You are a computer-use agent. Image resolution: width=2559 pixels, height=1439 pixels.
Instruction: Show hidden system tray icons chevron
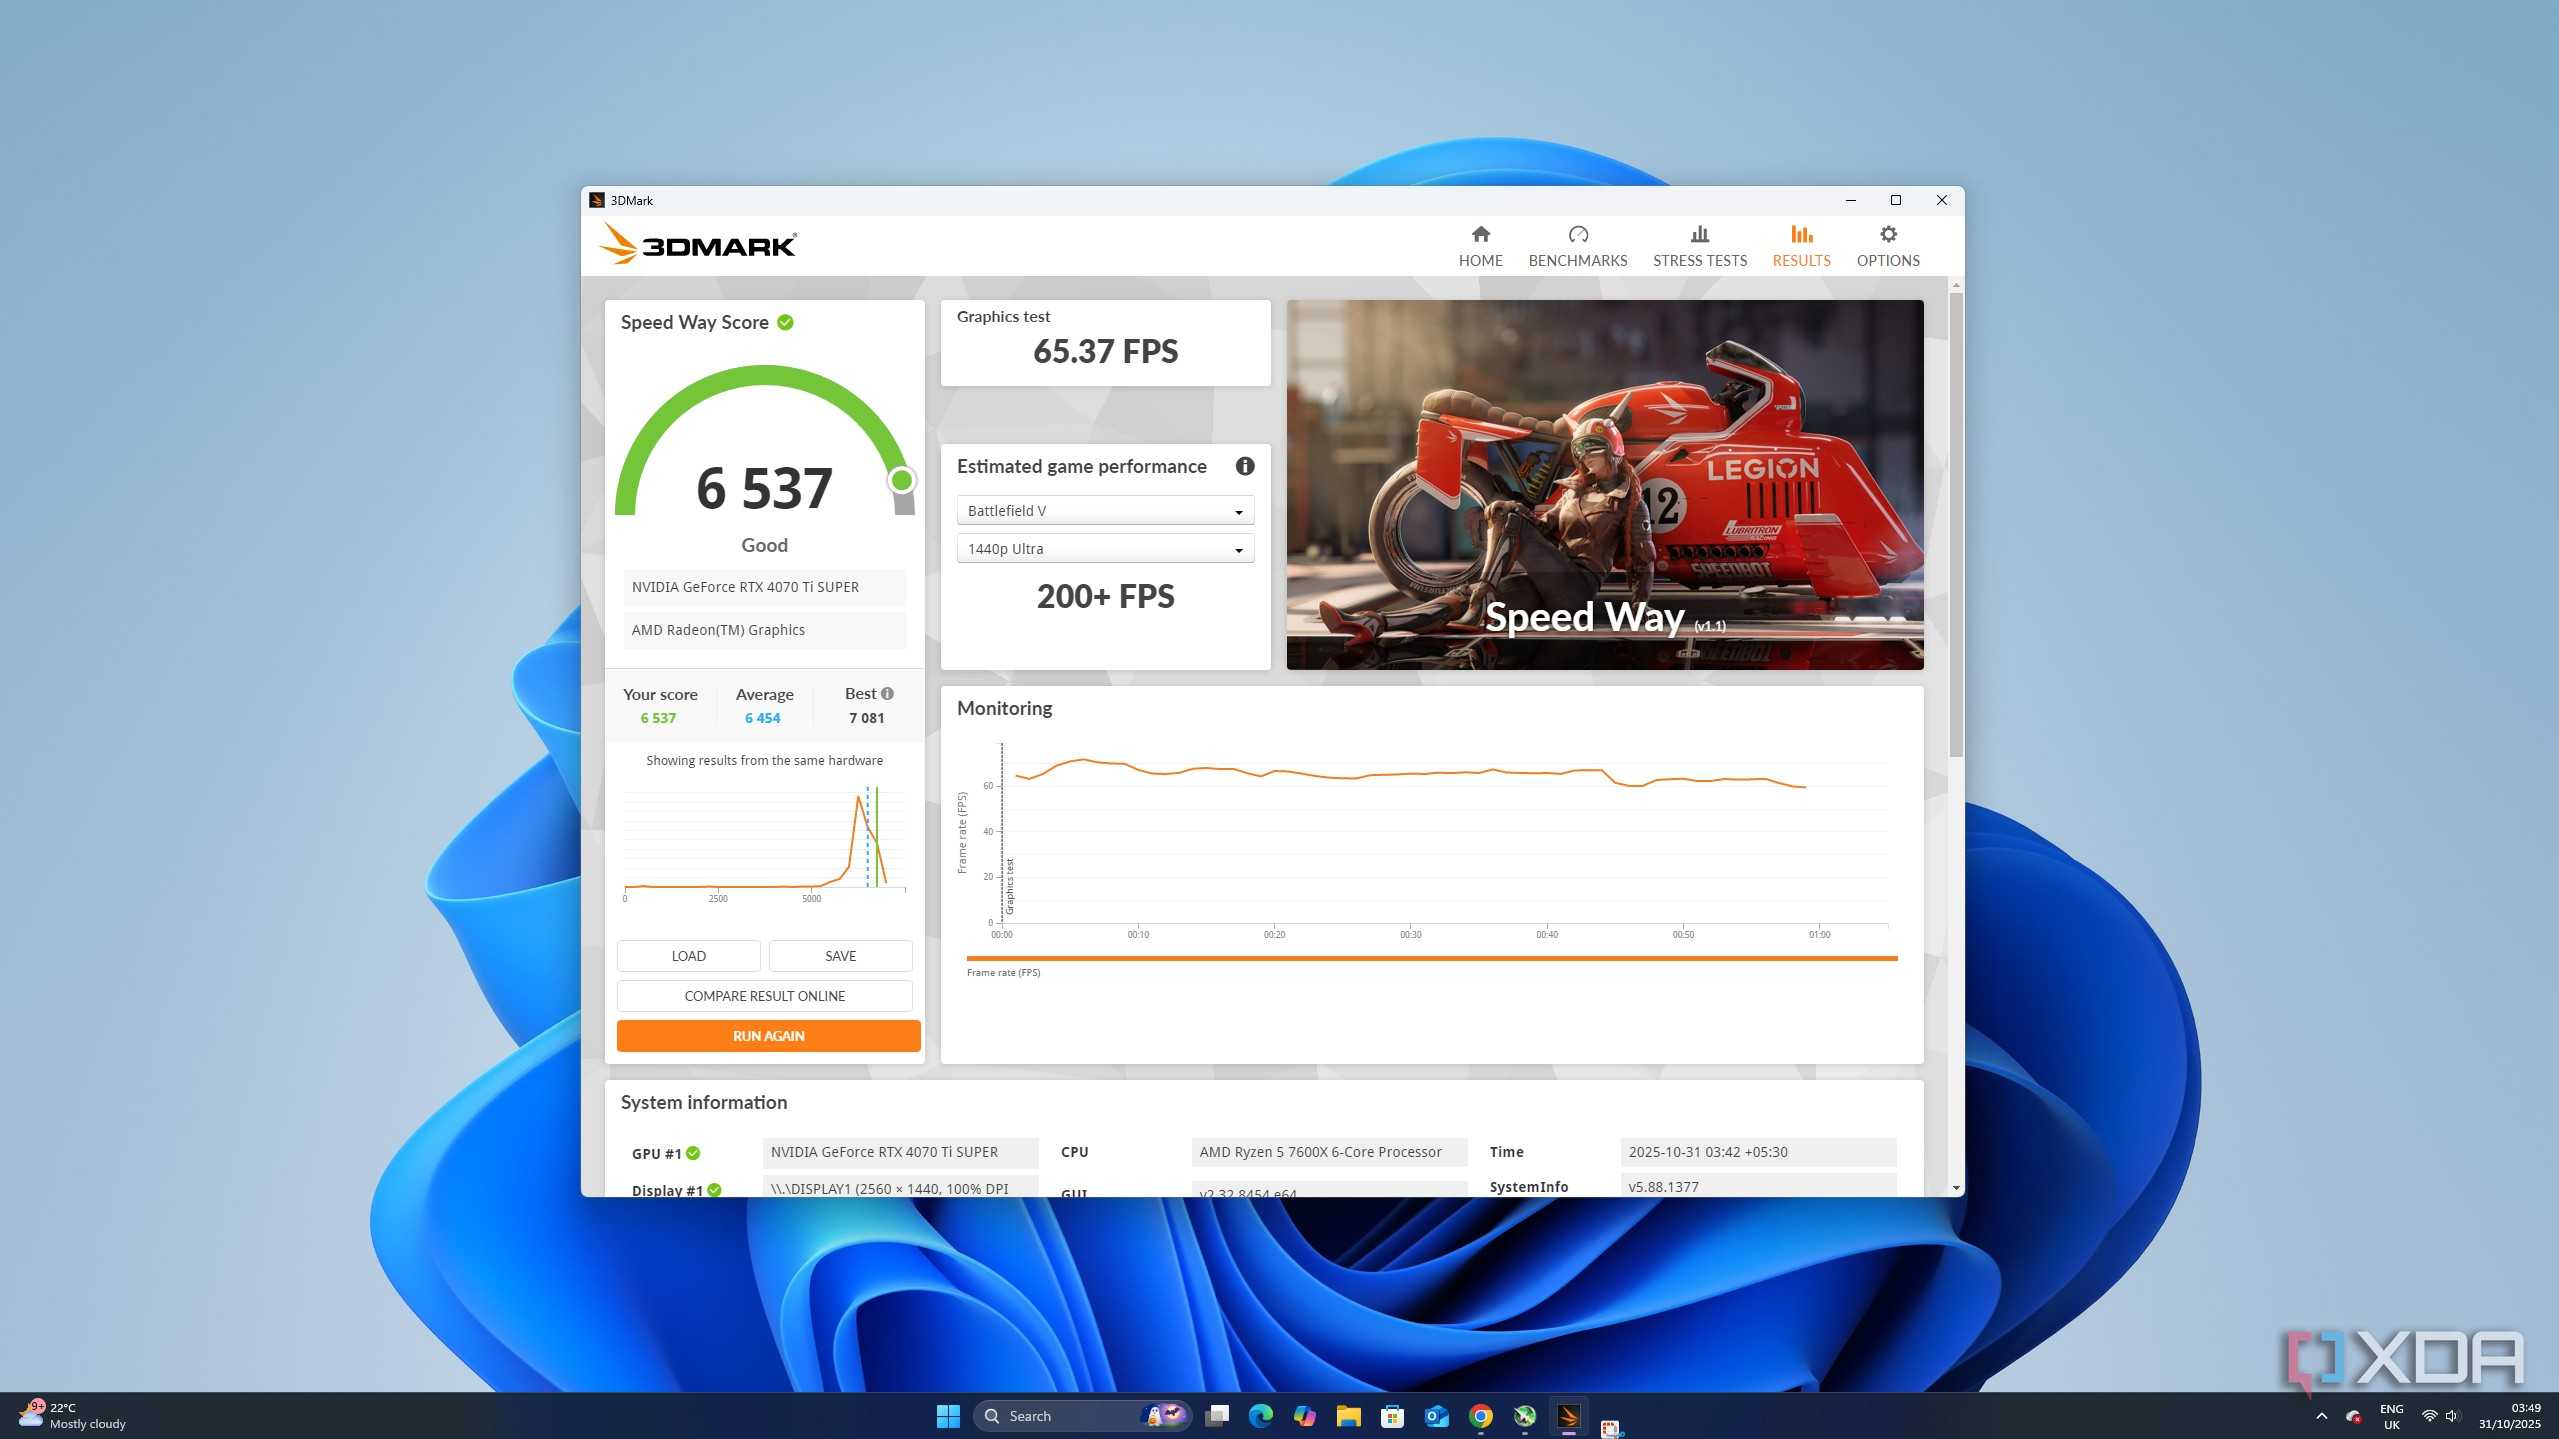(2321, 1416)
